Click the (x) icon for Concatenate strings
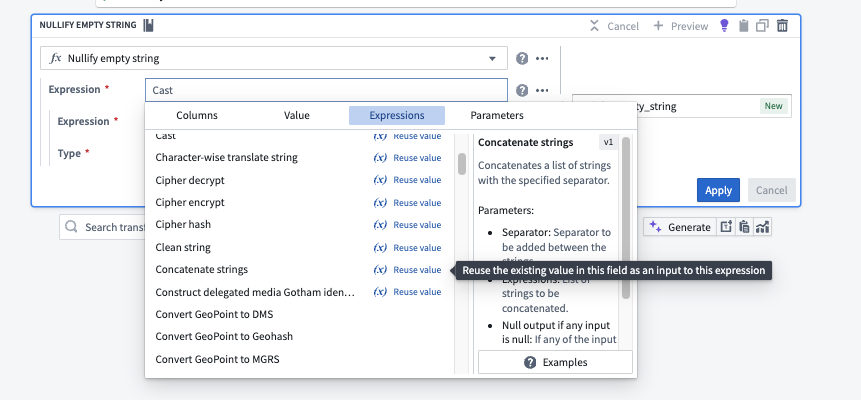 tap(380, 270)
